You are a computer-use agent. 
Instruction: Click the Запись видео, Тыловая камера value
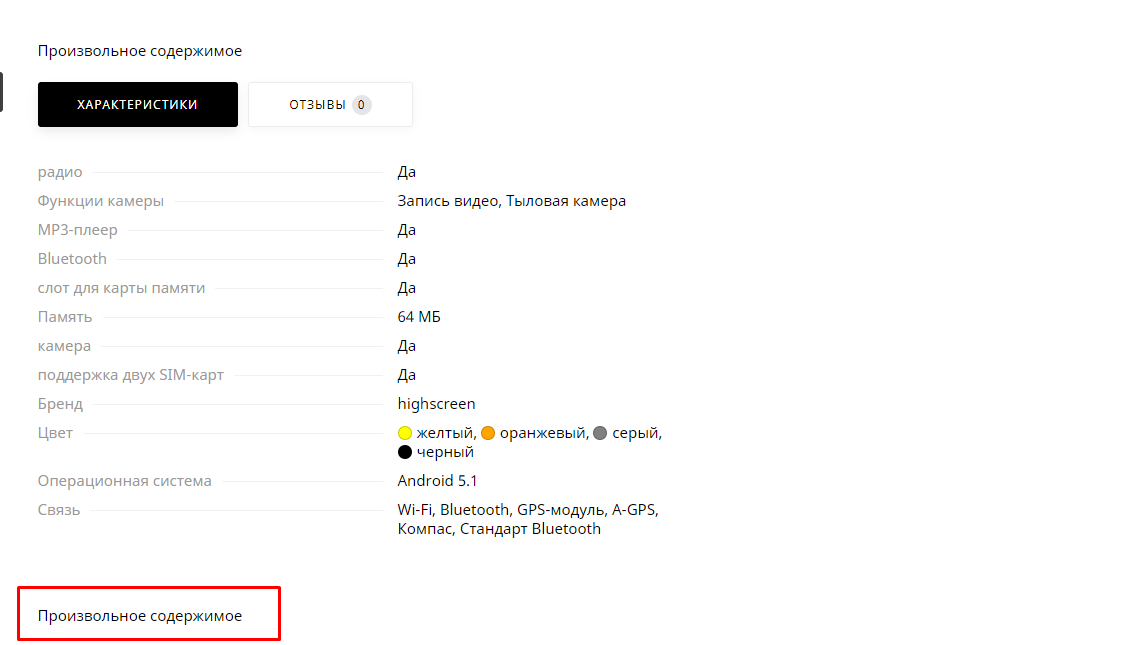[511, 201]
